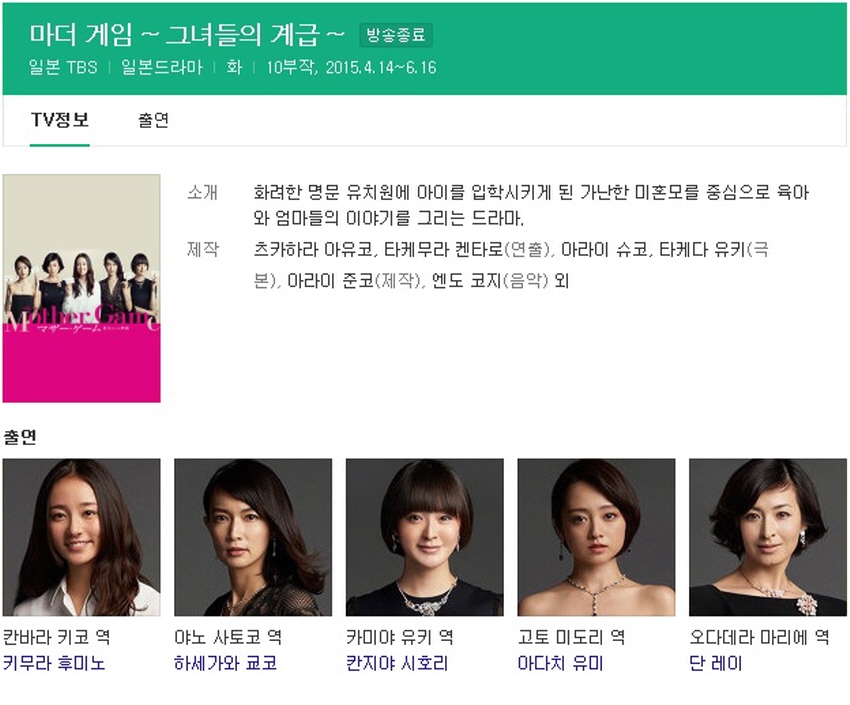850x705 pixels.
Task: Click the 방송종료 status badge
Action: (x=396, y=35)
